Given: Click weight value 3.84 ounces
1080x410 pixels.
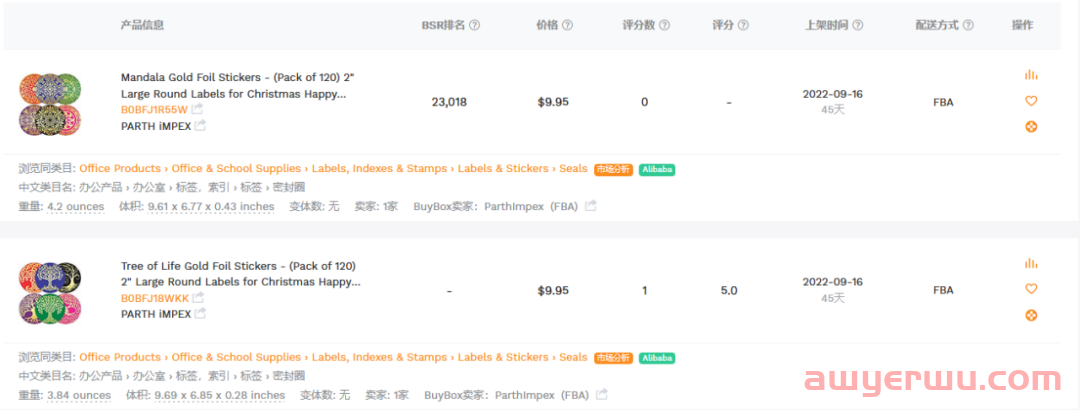Looking at the screenshot, I should (79, 396).
